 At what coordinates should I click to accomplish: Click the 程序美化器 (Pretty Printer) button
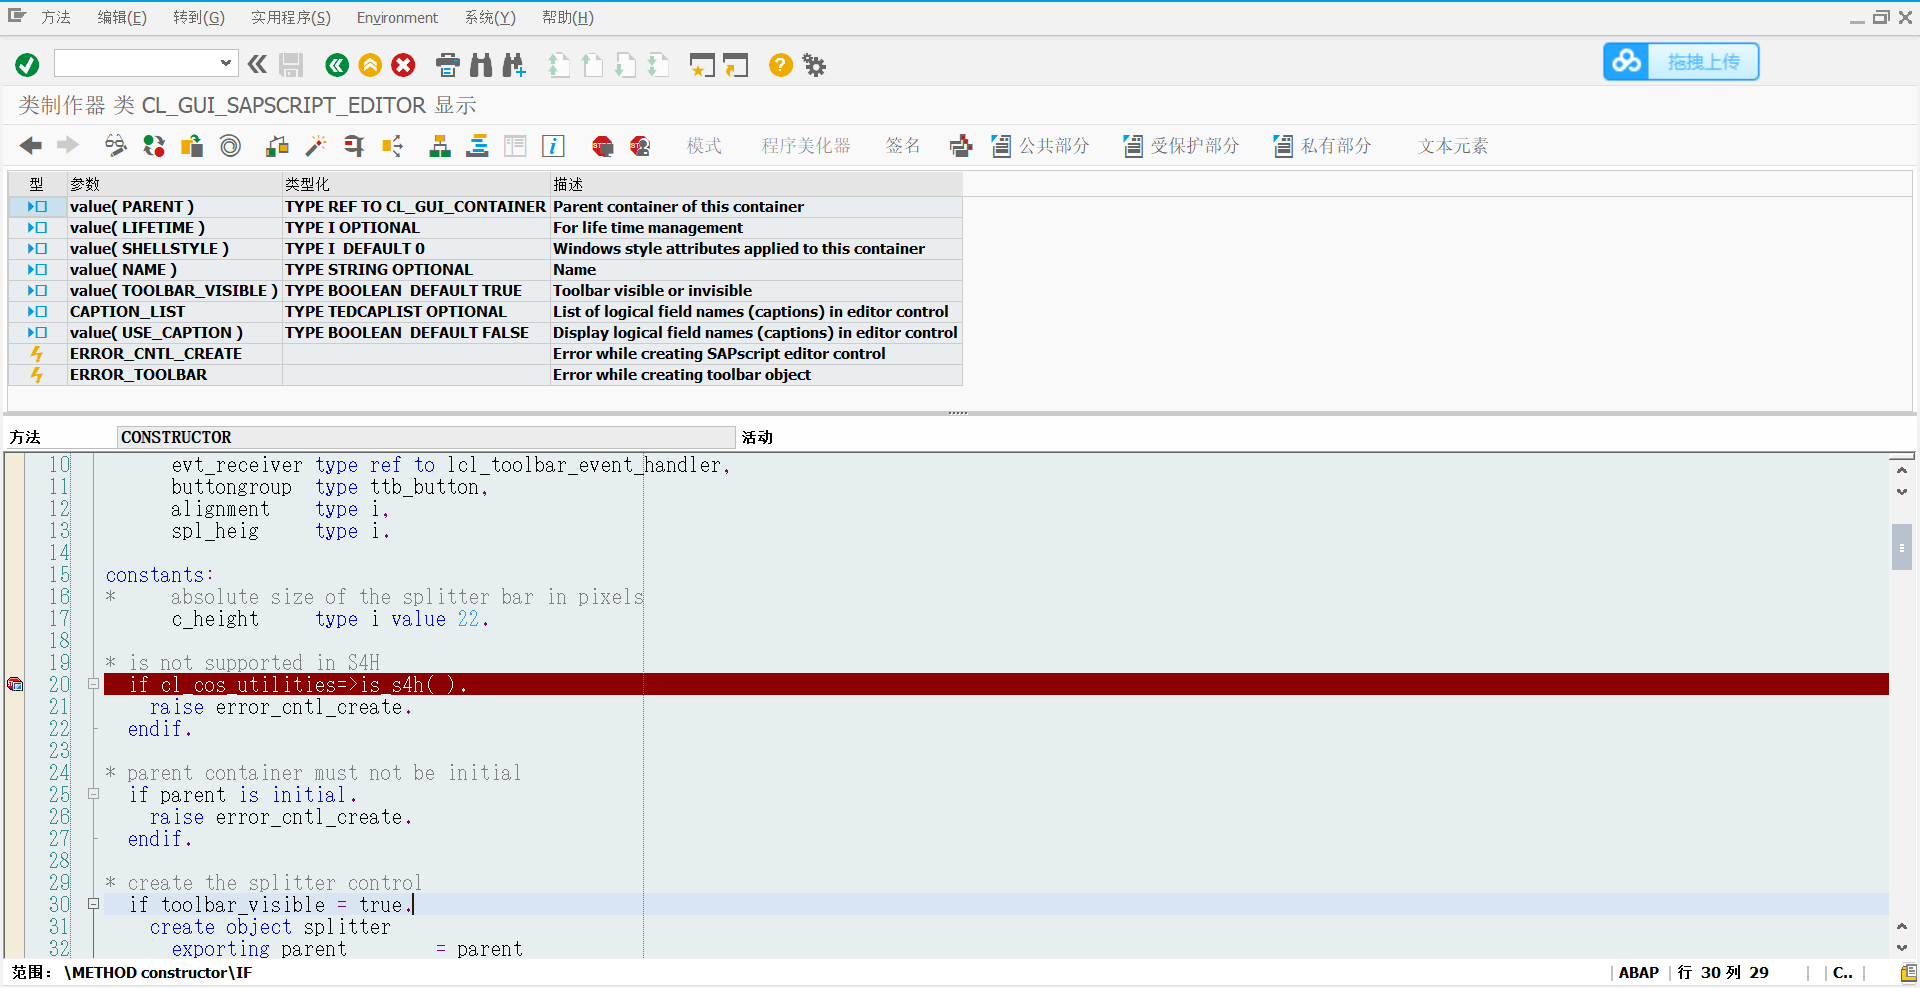click(806, 146)
